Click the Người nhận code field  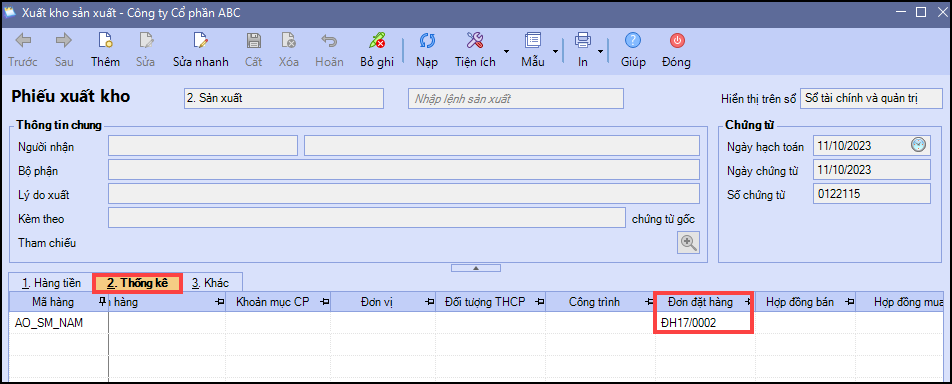203,146
